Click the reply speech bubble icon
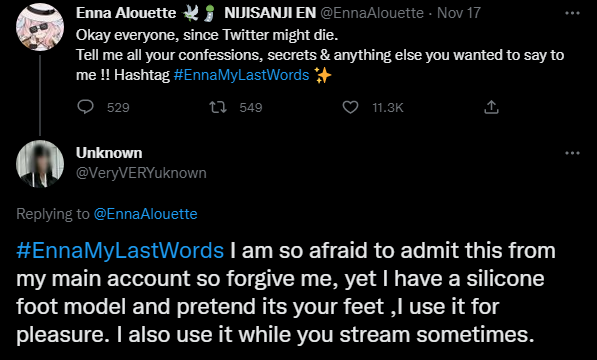The image size is (597, 360). point(85,107)
